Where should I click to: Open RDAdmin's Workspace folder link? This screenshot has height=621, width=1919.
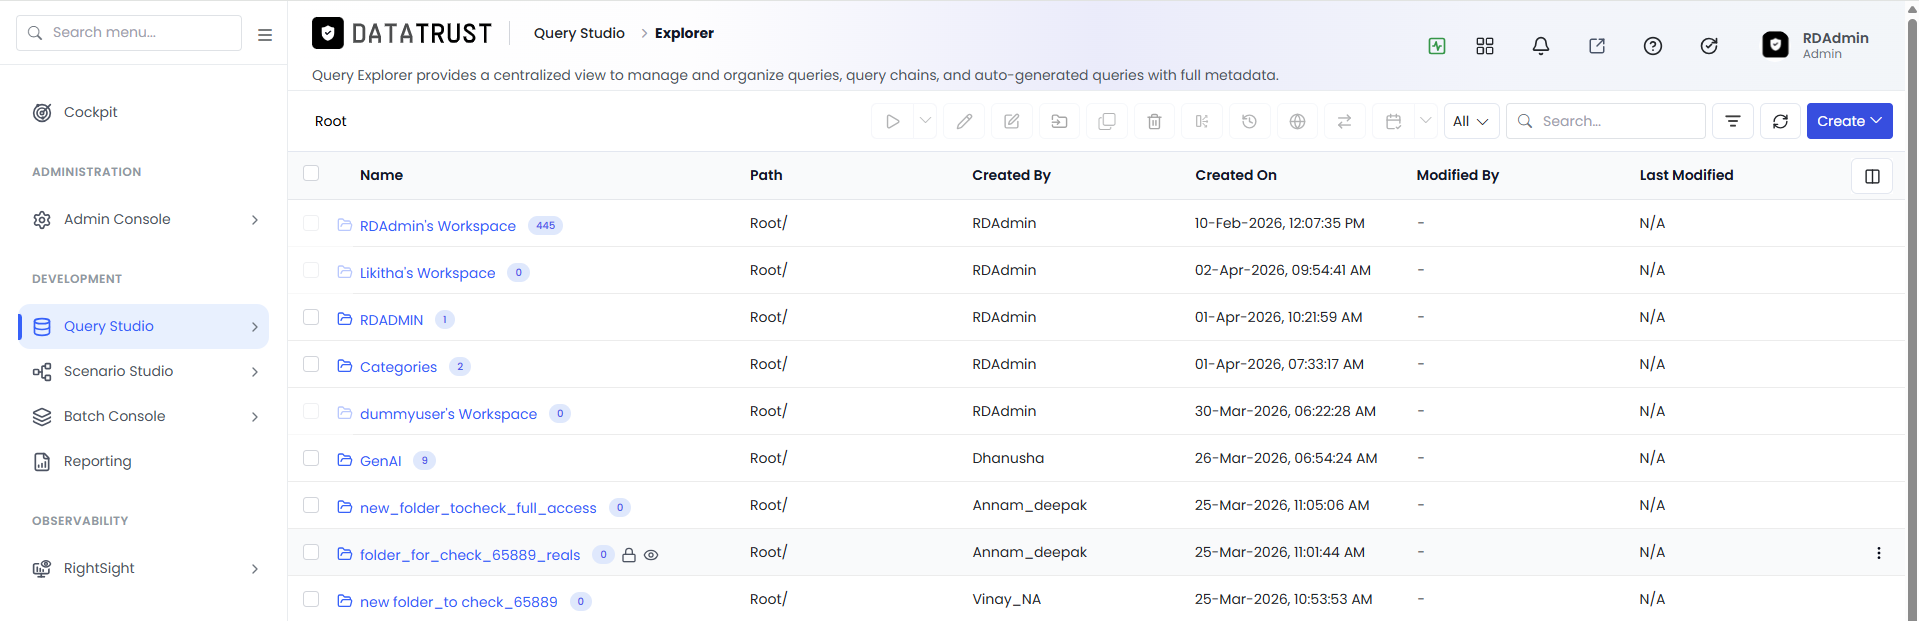tap(437, 226)
